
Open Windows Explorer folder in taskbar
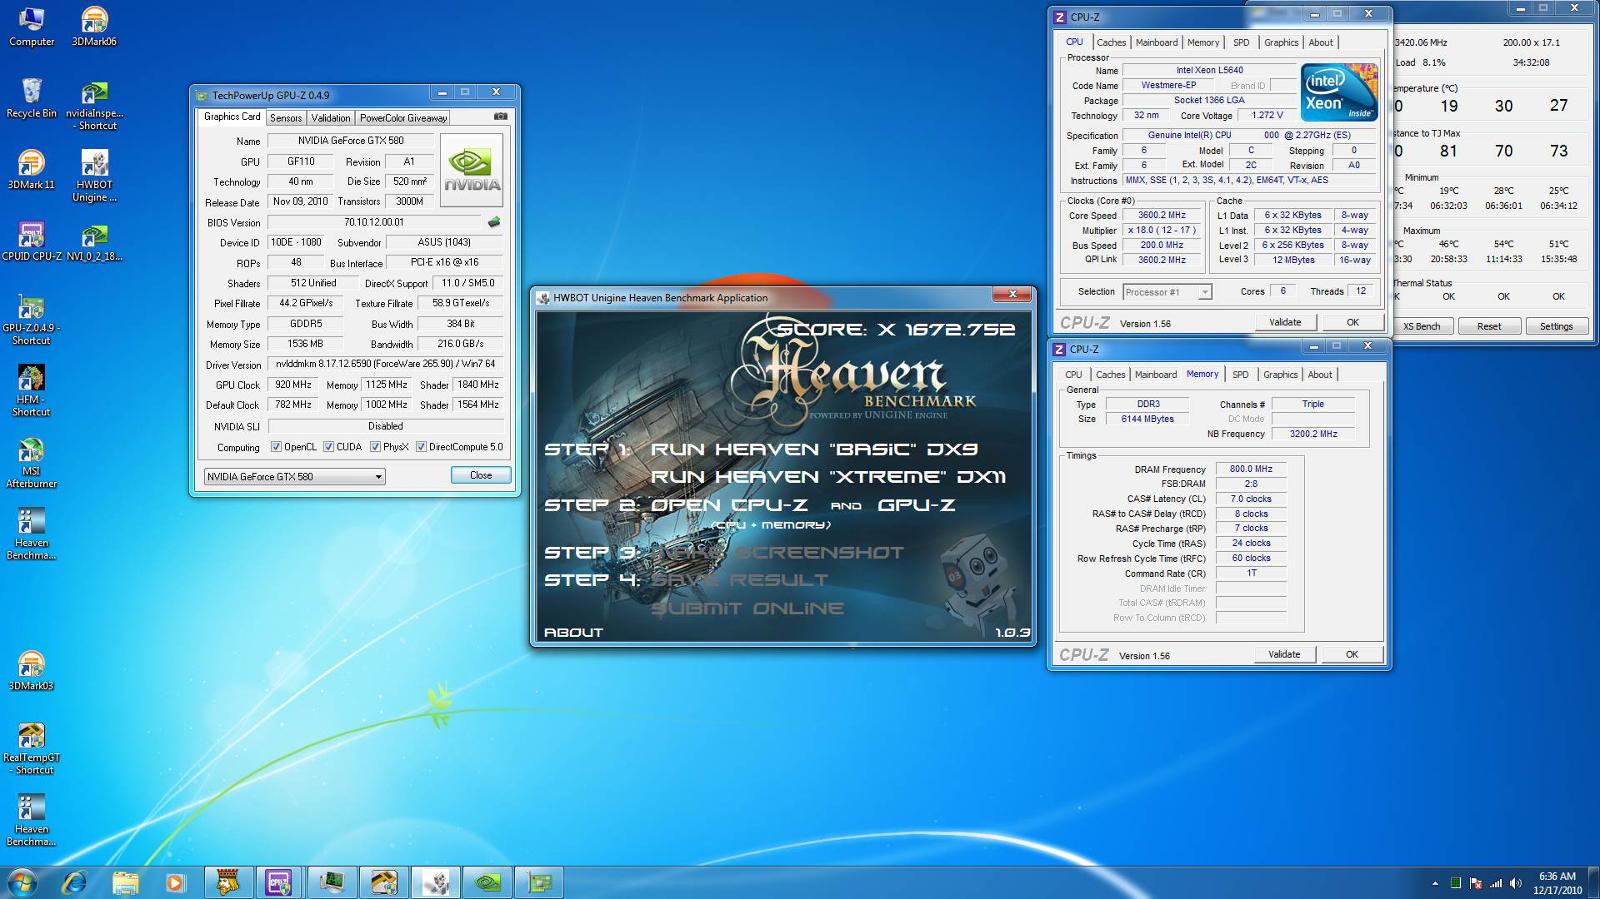click(125, 882)
